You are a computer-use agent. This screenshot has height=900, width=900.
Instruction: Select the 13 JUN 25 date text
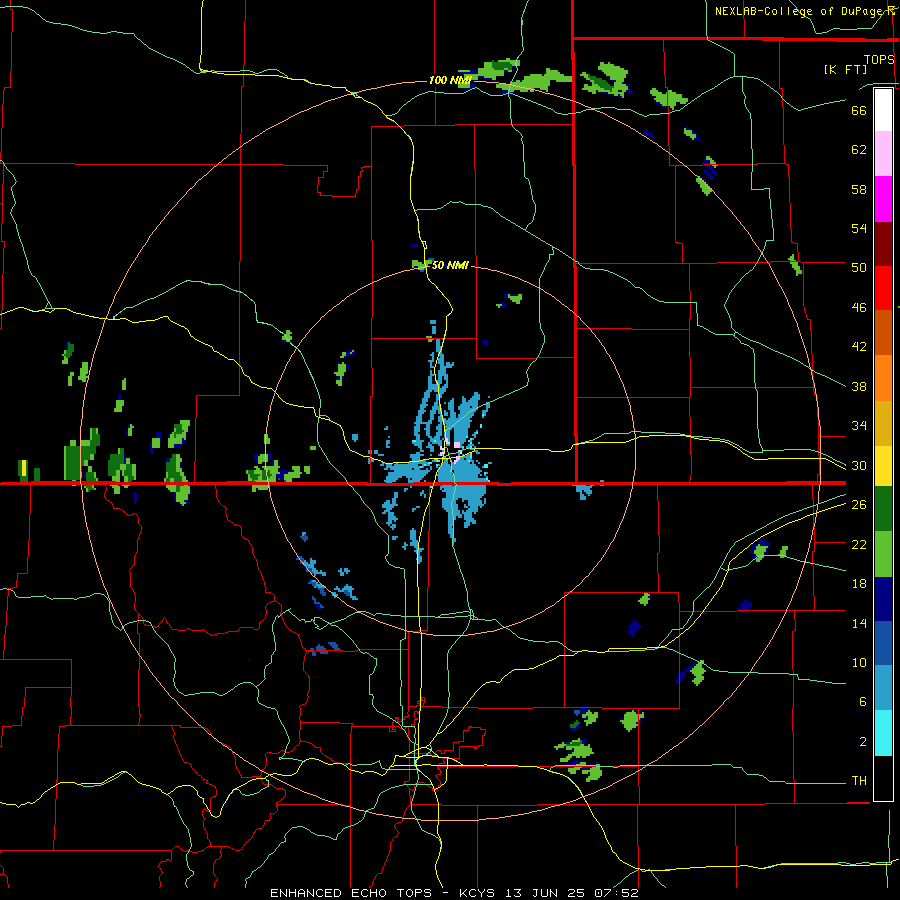[x=544, y=893]
